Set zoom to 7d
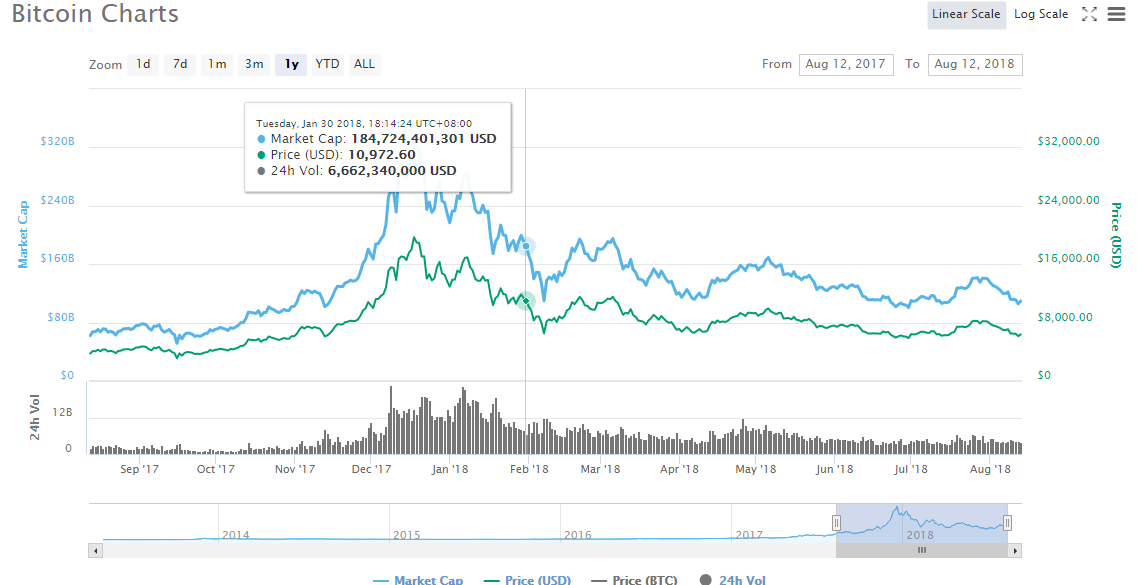The height and width of the screenshot is (585, 1137). (180, 65)
